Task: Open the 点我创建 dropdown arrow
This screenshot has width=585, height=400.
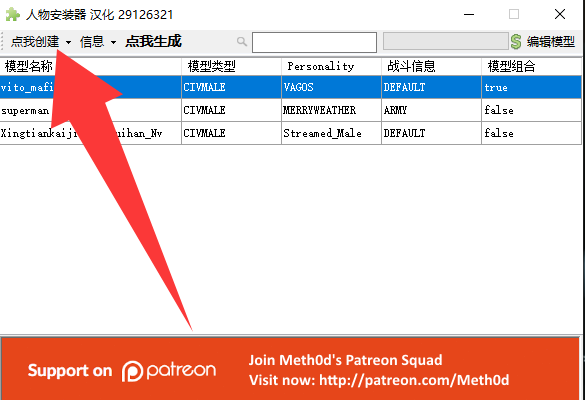Action: click(x=68, y=42)
